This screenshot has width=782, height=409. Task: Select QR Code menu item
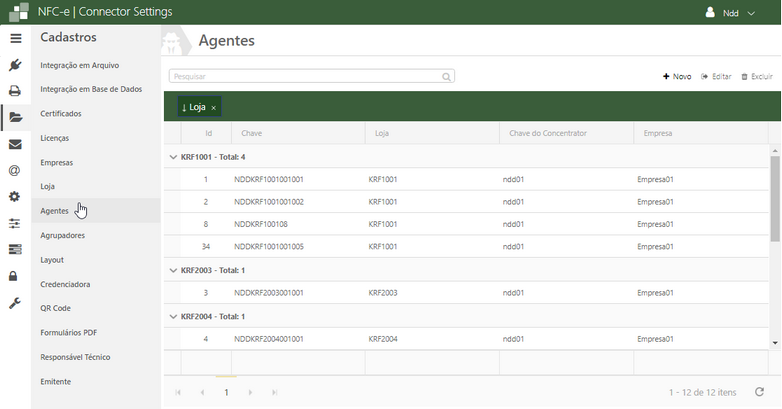[55, 308]
